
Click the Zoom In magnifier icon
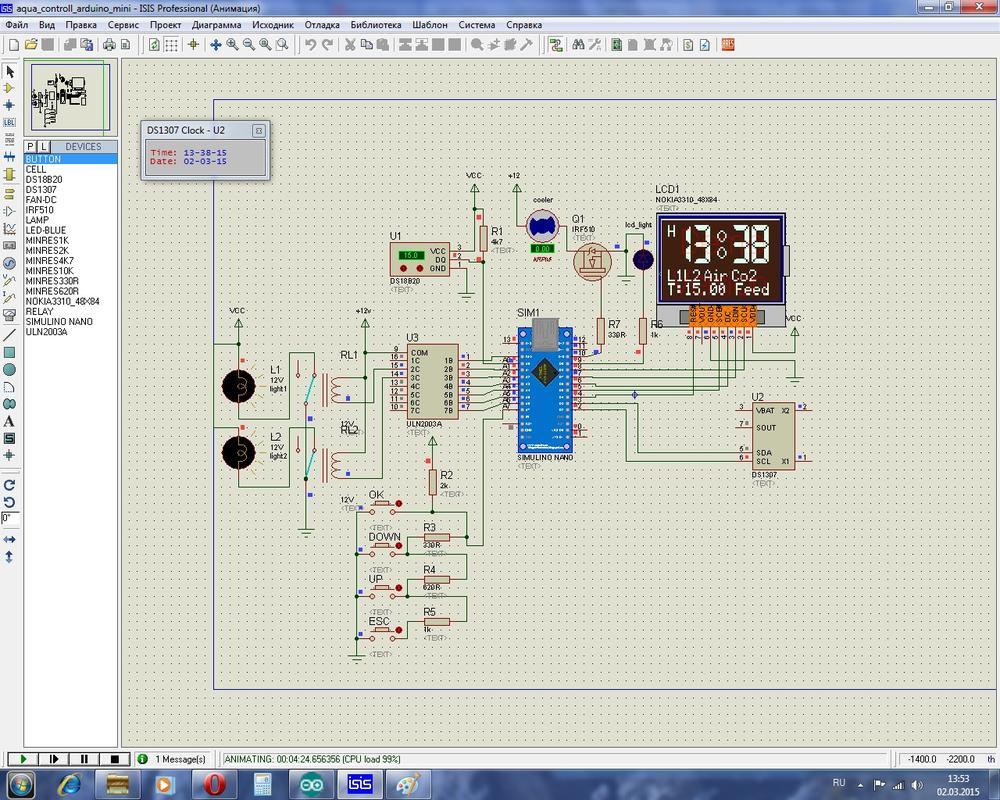[232, 45]
